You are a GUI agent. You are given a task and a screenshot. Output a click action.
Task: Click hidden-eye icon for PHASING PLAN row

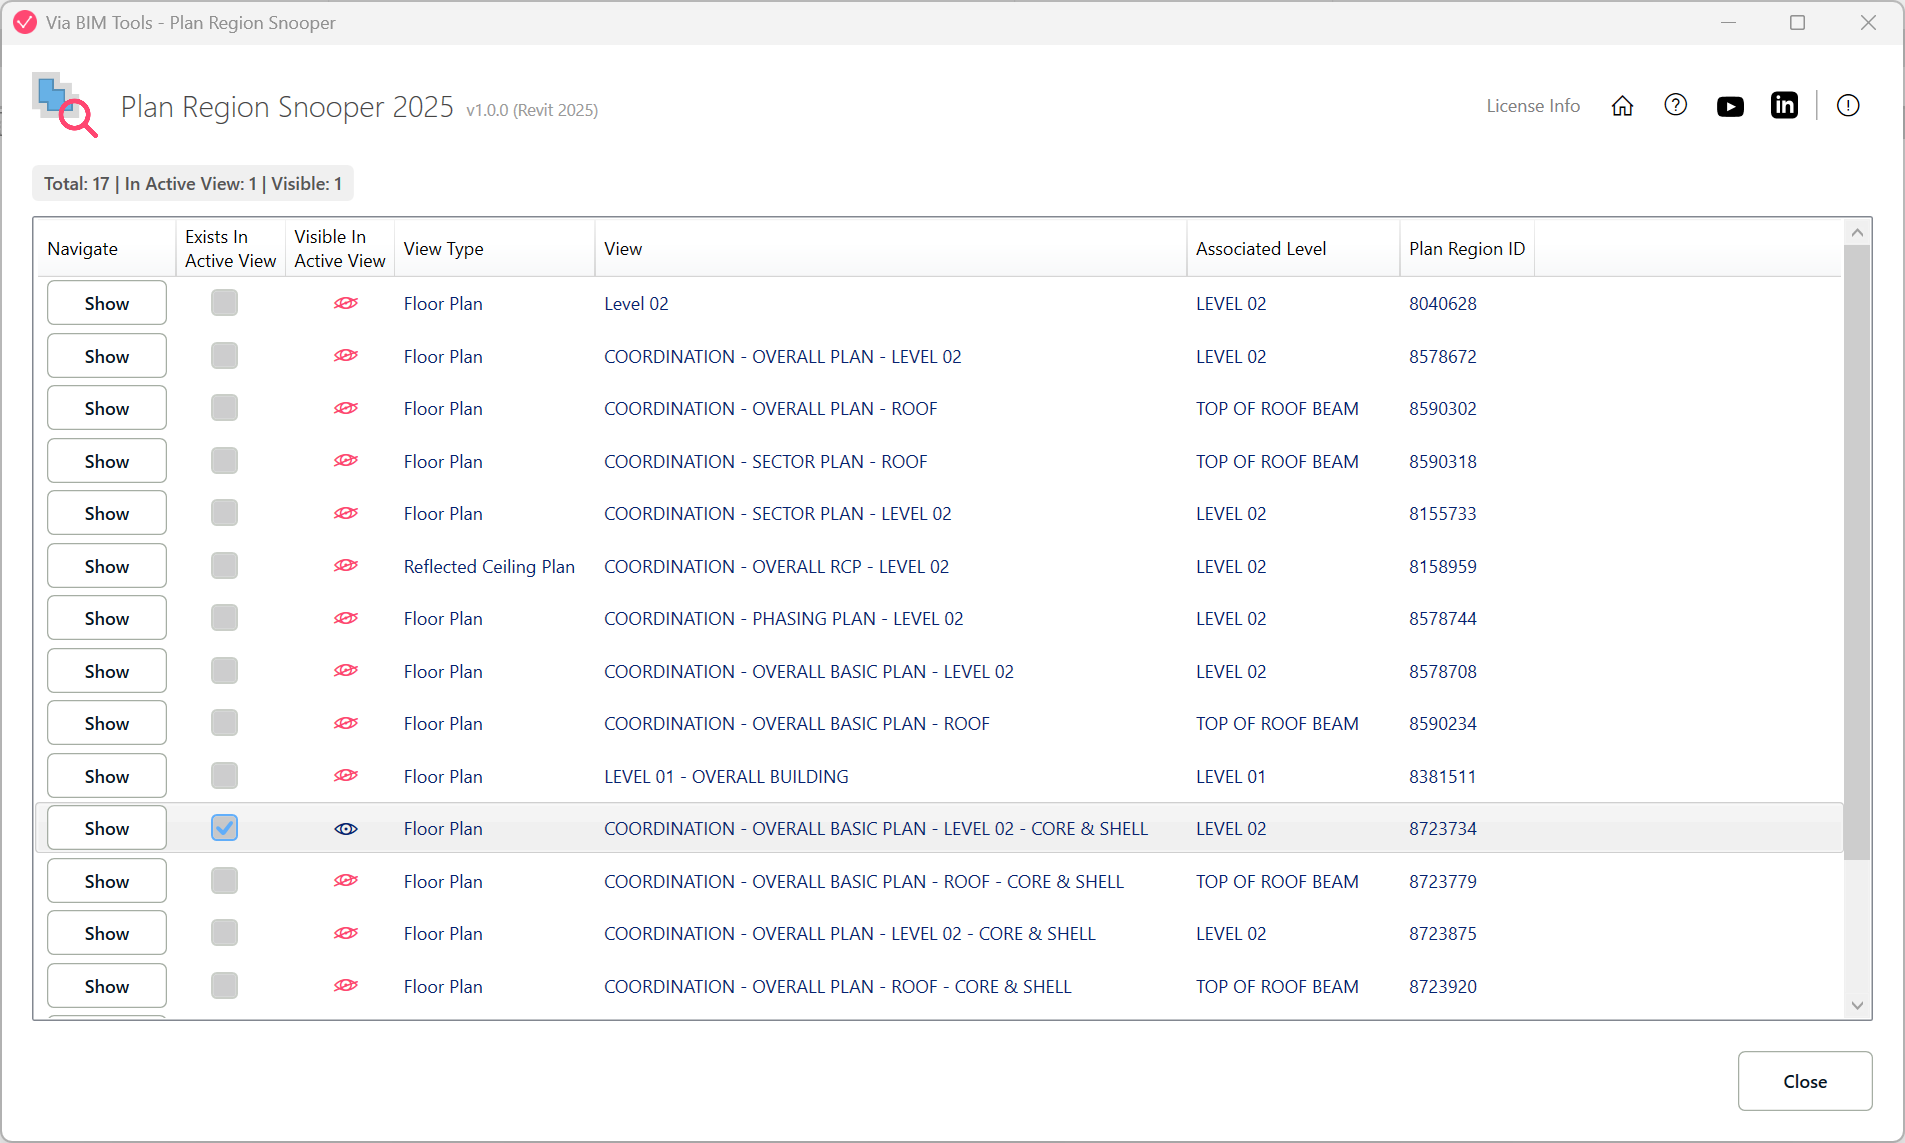[346, 618]
